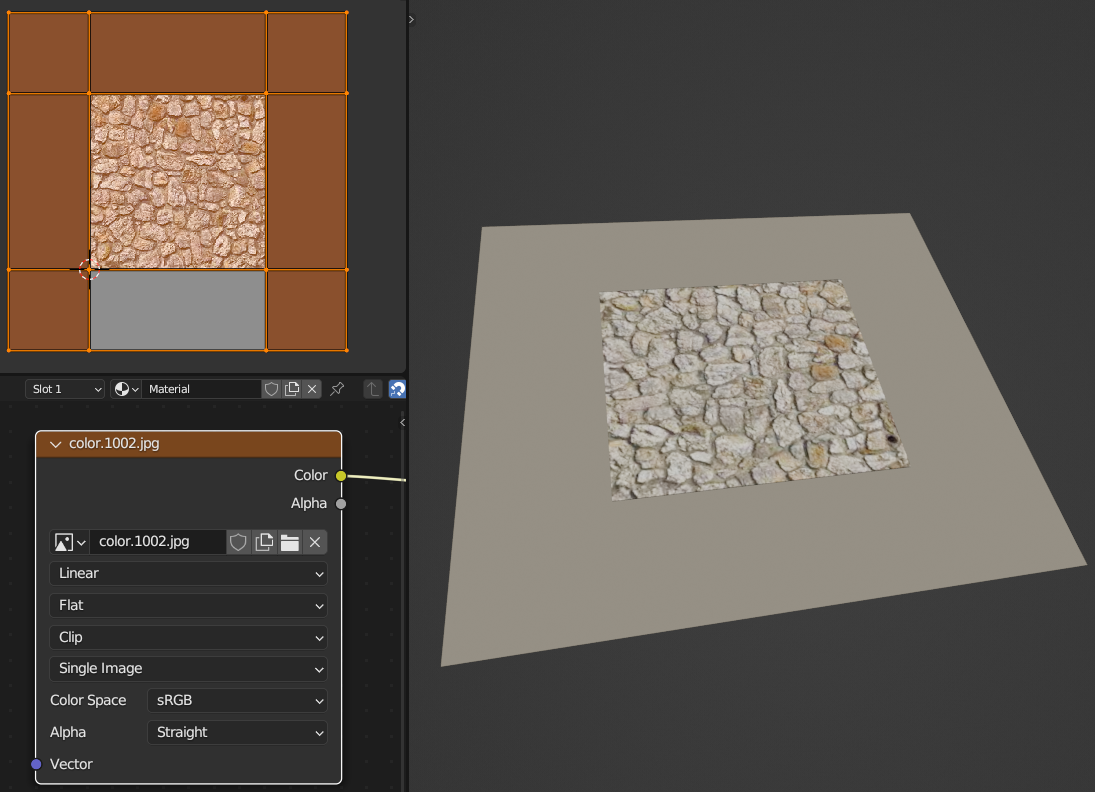Image resolution: width=1095 pixels, height=792 pixels.
Task: Toggle fake user shield beside the Material name
Action: pos(272,389)
